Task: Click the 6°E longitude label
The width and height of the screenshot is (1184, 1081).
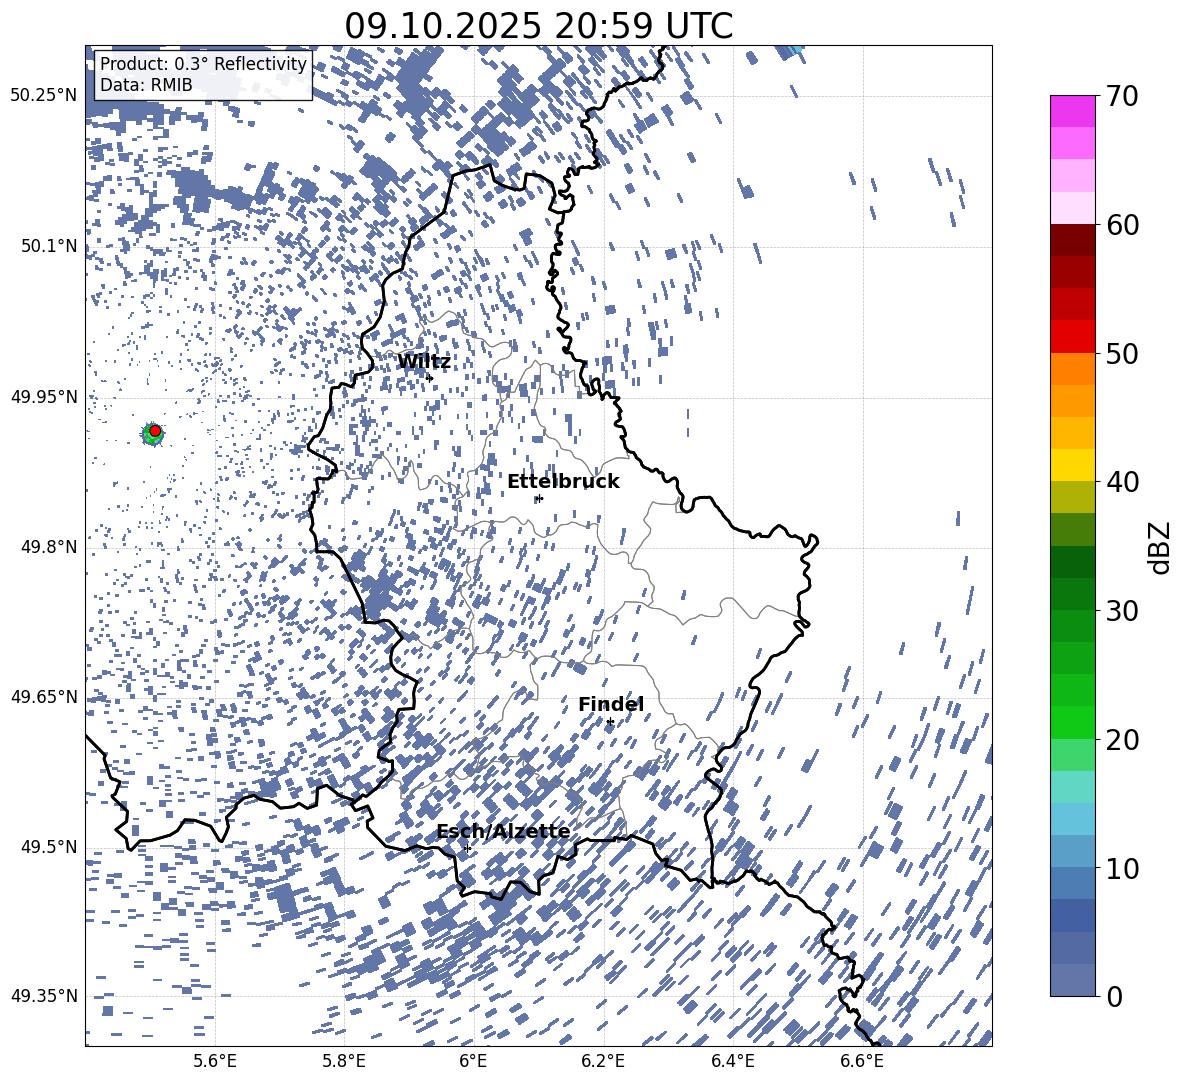Action: (x=473, y=1061)
